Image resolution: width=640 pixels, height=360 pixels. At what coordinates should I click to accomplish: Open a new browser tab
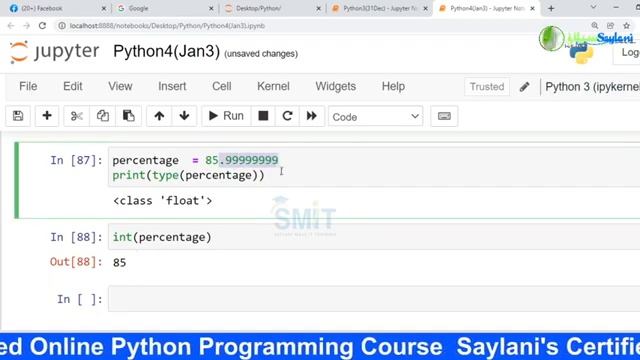[x=551, y=8]
